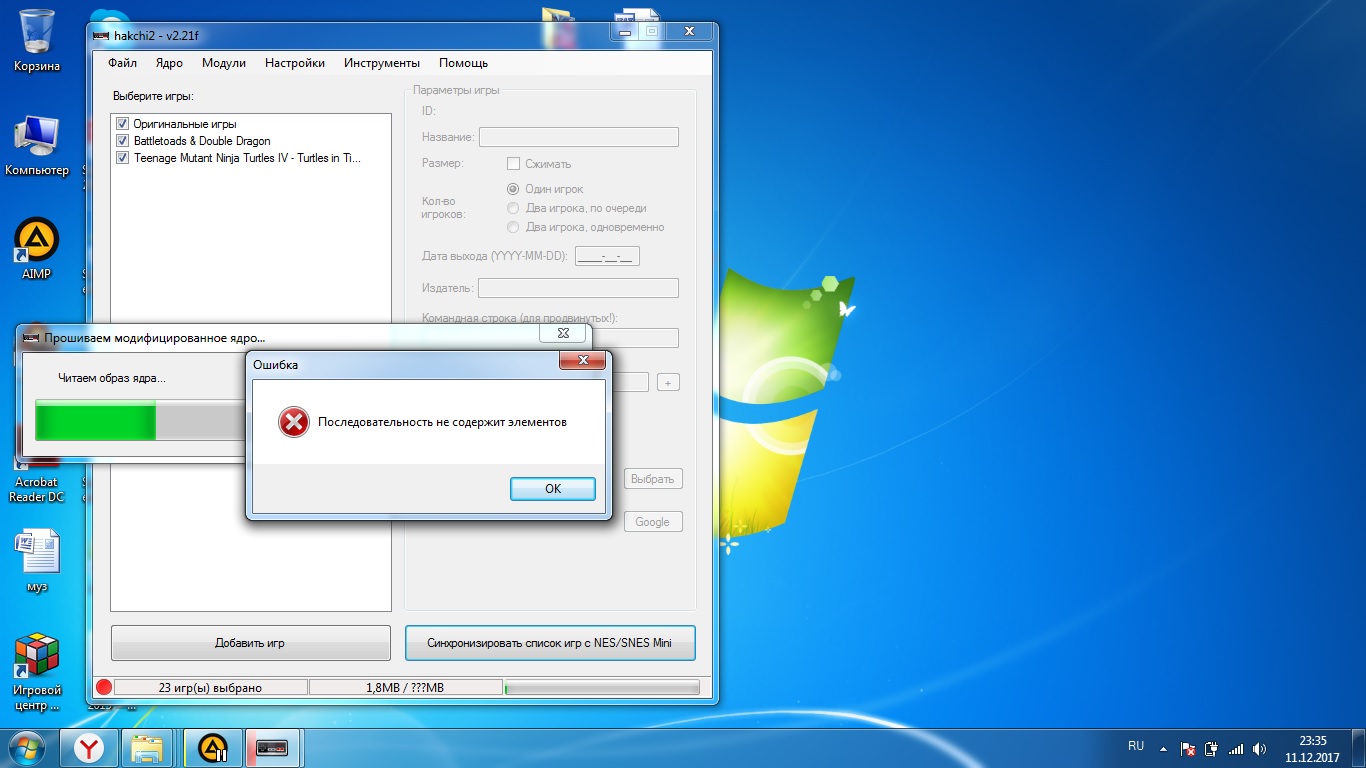
Task: Select the AIMP desktop shortcut
Action: click(x=37, y=250)
